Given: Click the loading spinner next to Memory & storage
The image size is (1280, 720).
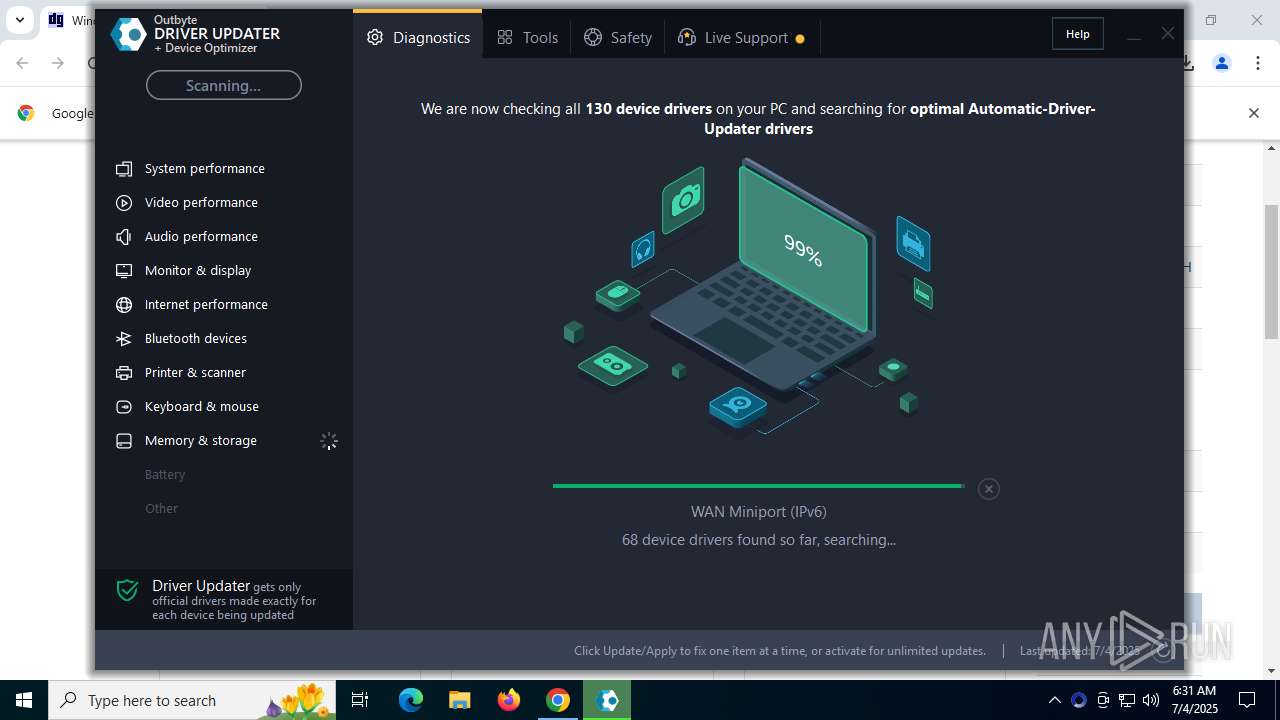Looking at the screenshot, I should click(x=329, y=441).
